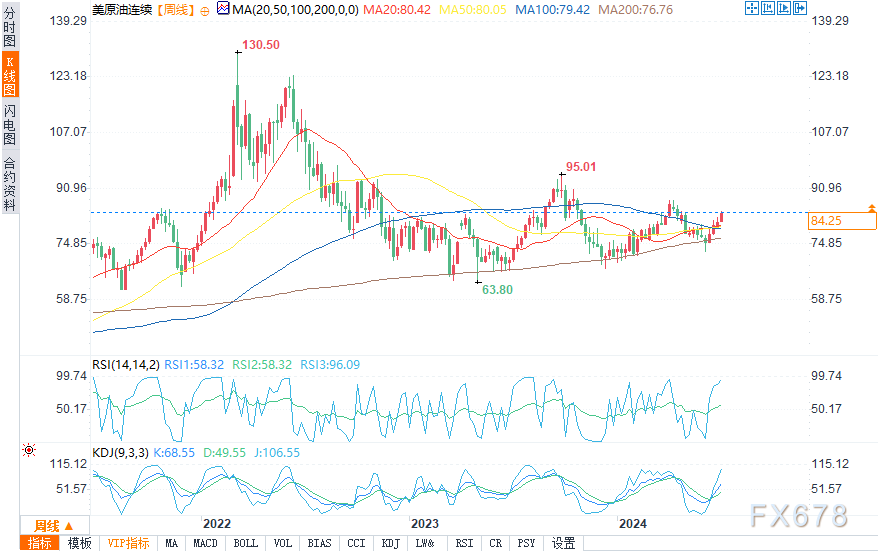Click the orange price alert marker above 84.25
878x551 pixels.
tap(871, 208)
